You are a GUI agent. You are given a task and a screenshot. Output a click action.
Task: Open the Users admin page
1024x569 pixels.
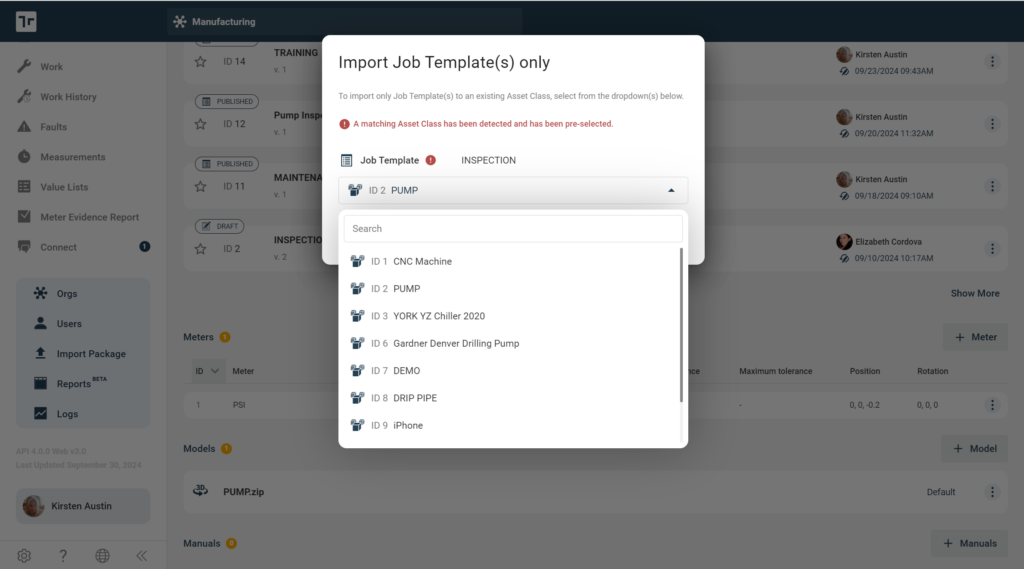69,323
